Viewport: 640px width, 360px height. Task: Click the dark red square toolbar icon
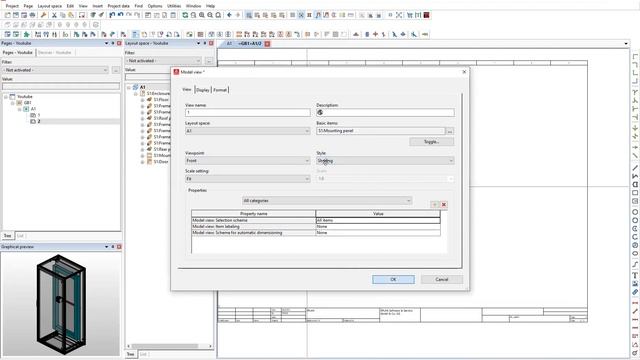point(426,15)
